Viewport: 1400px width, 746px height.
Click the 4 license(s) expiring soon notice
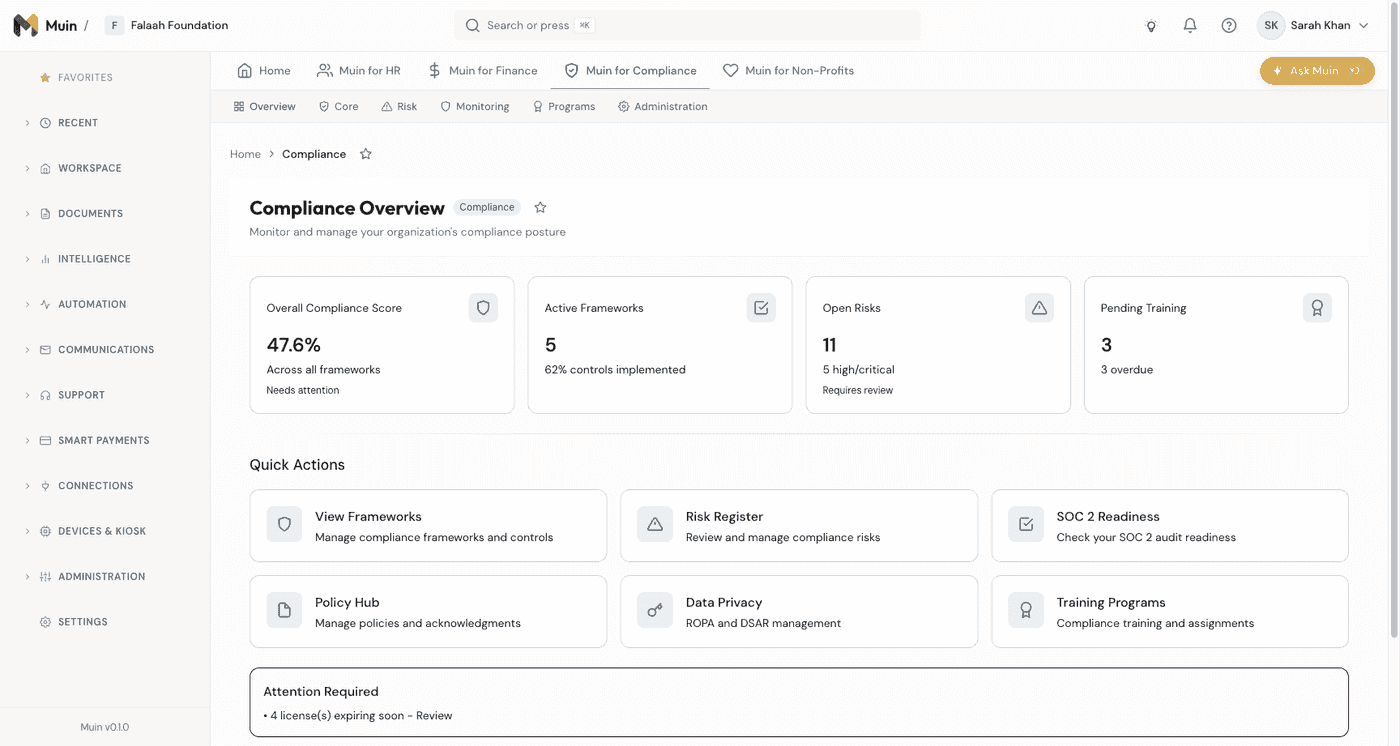(x=361, y=716)
